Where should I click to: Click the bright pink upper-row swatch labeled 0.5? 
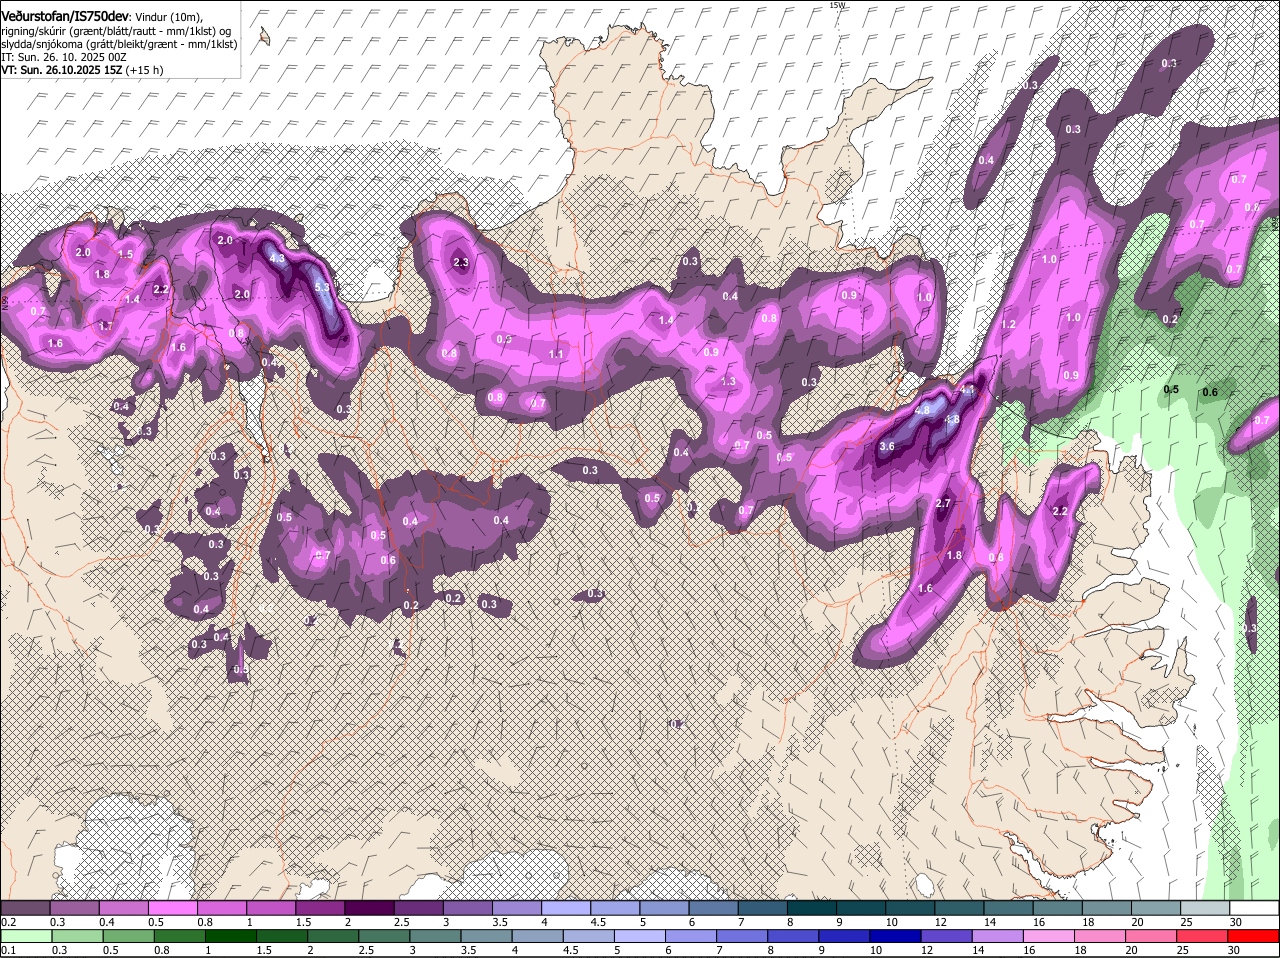pos(172,907)
